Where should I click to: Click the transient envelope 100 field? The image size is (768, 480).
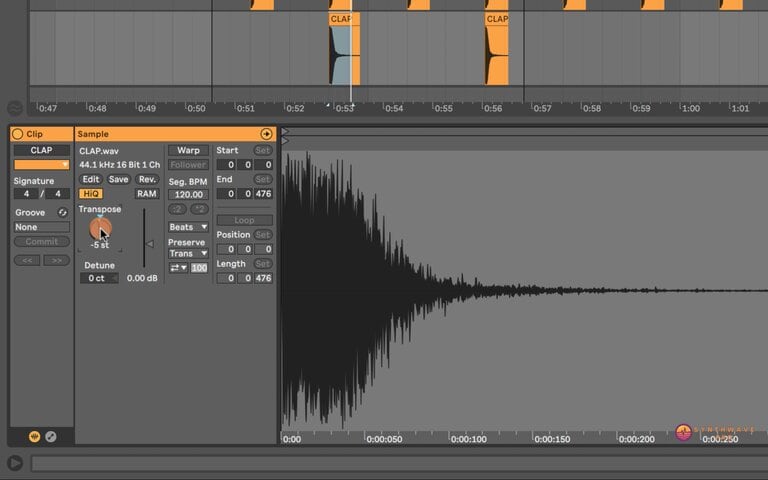pos(199,267)
